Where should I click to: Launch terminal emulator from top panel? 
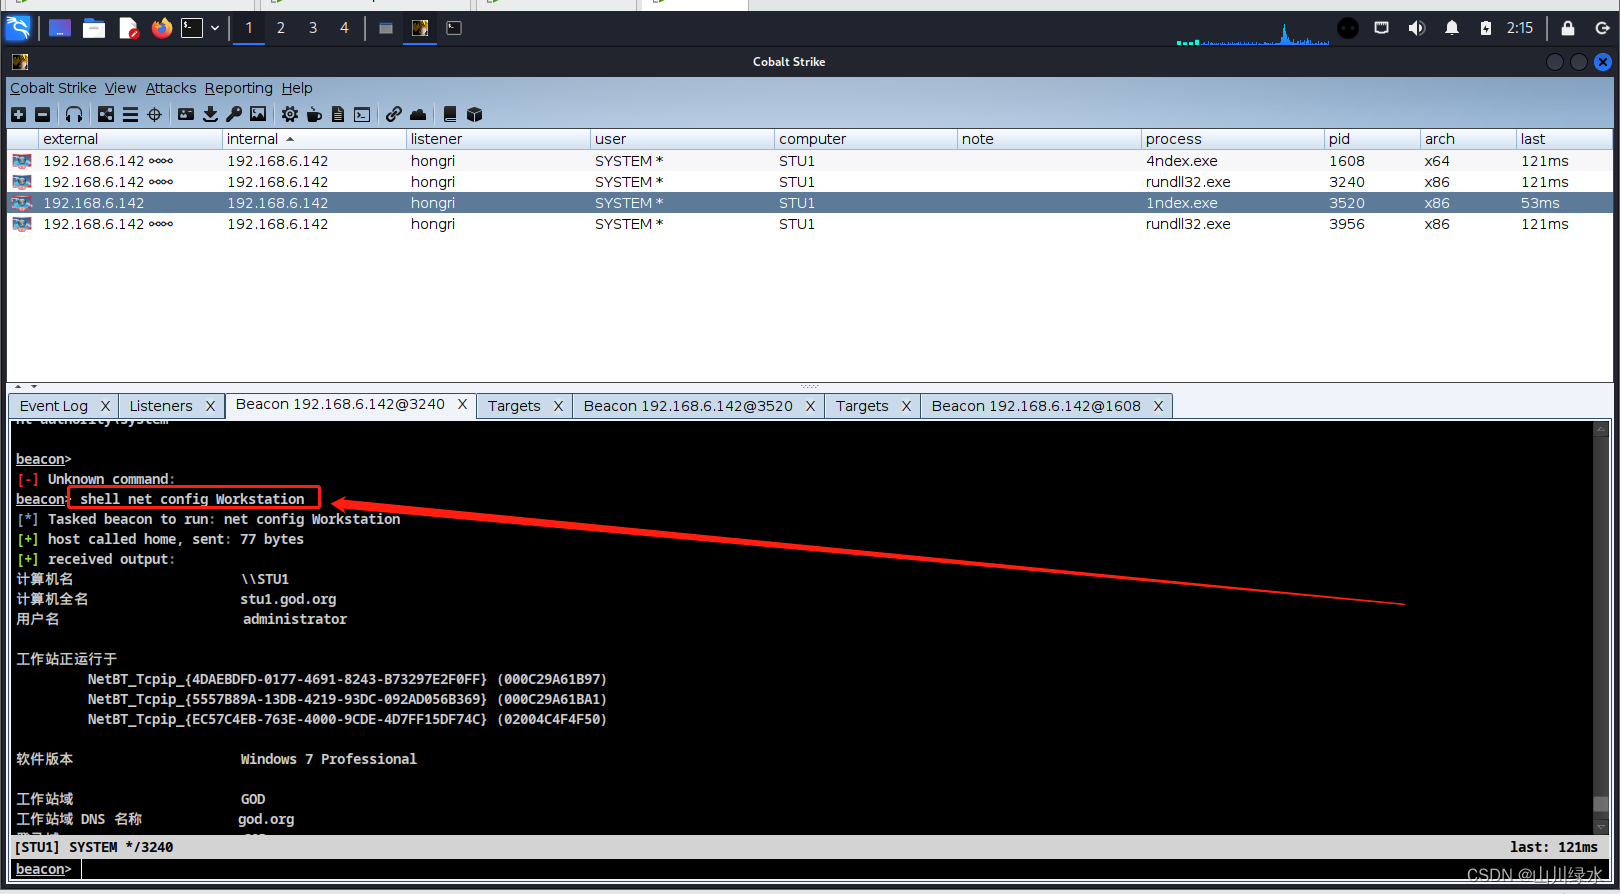pyautogui.click(x=192, y=28)
